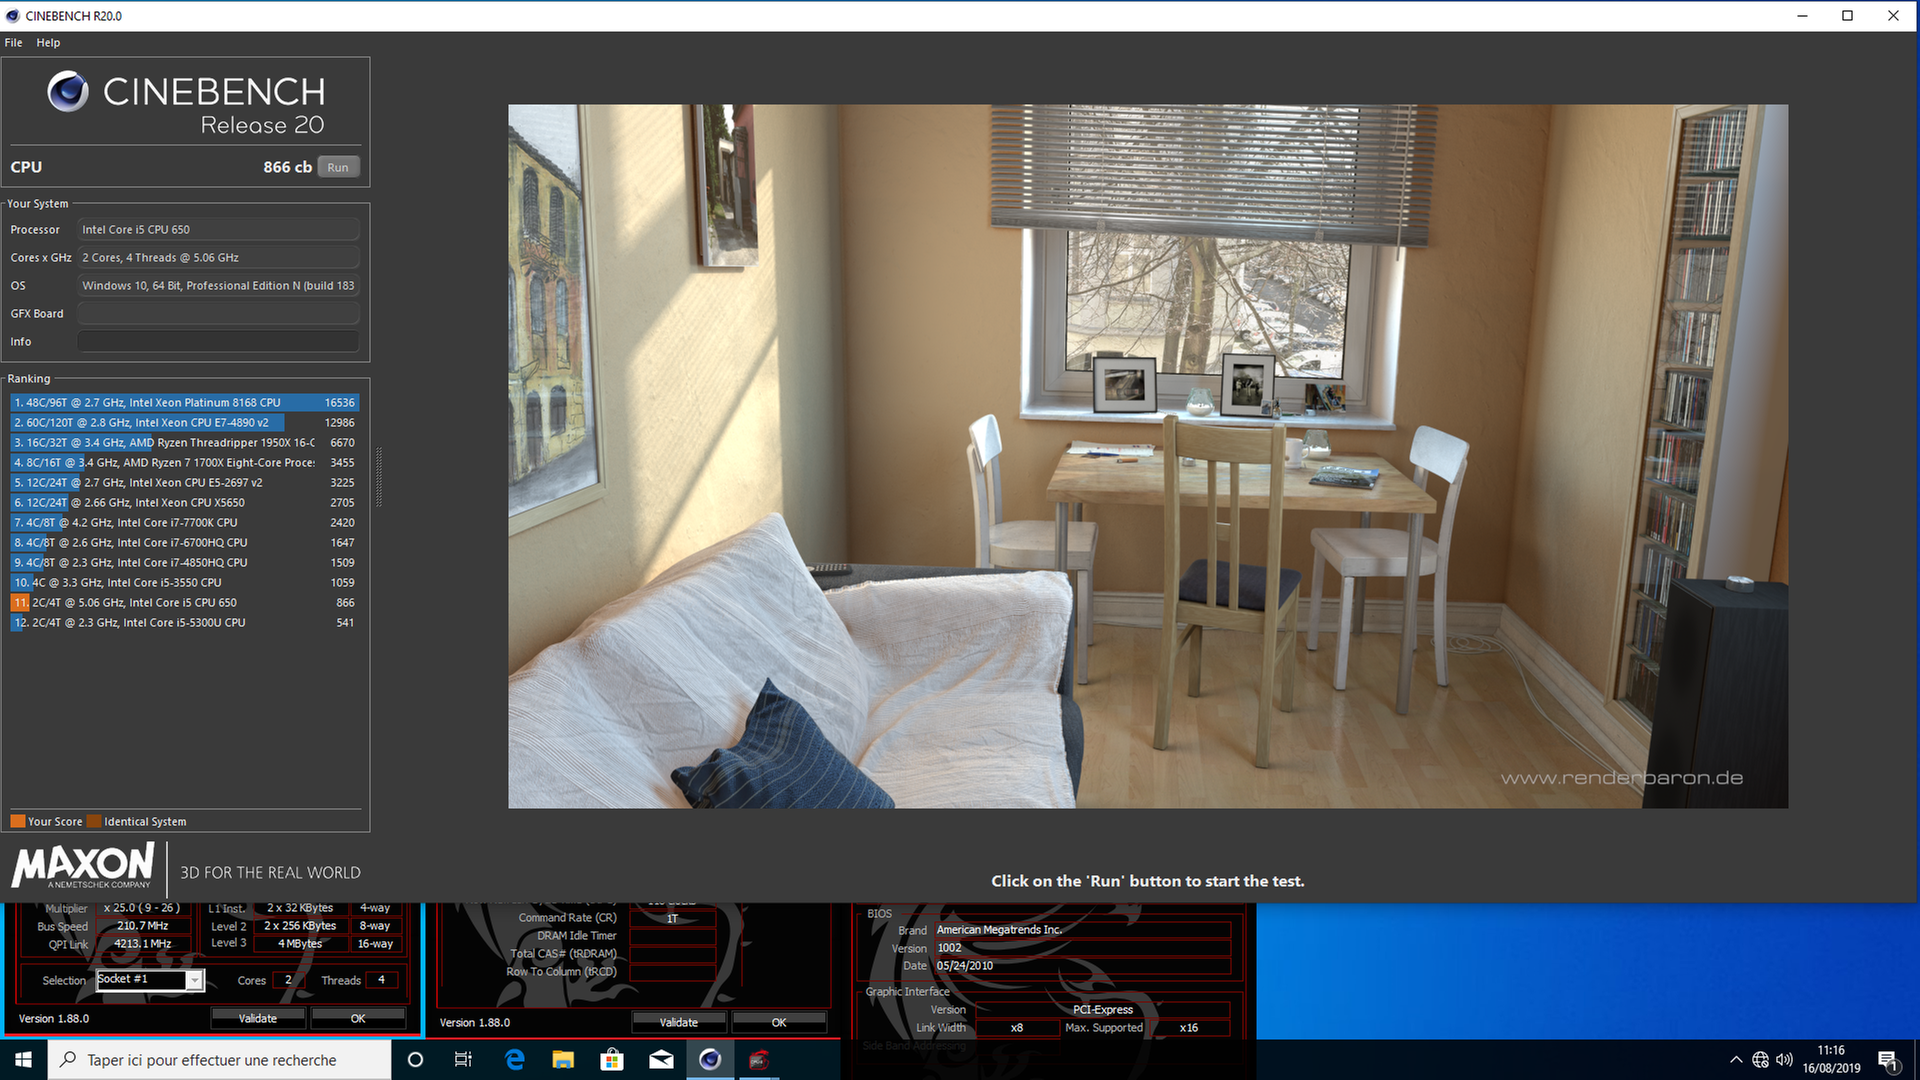Click the BIOS Brand American Megatrends field
1920x1080 pixels.
1082,930
